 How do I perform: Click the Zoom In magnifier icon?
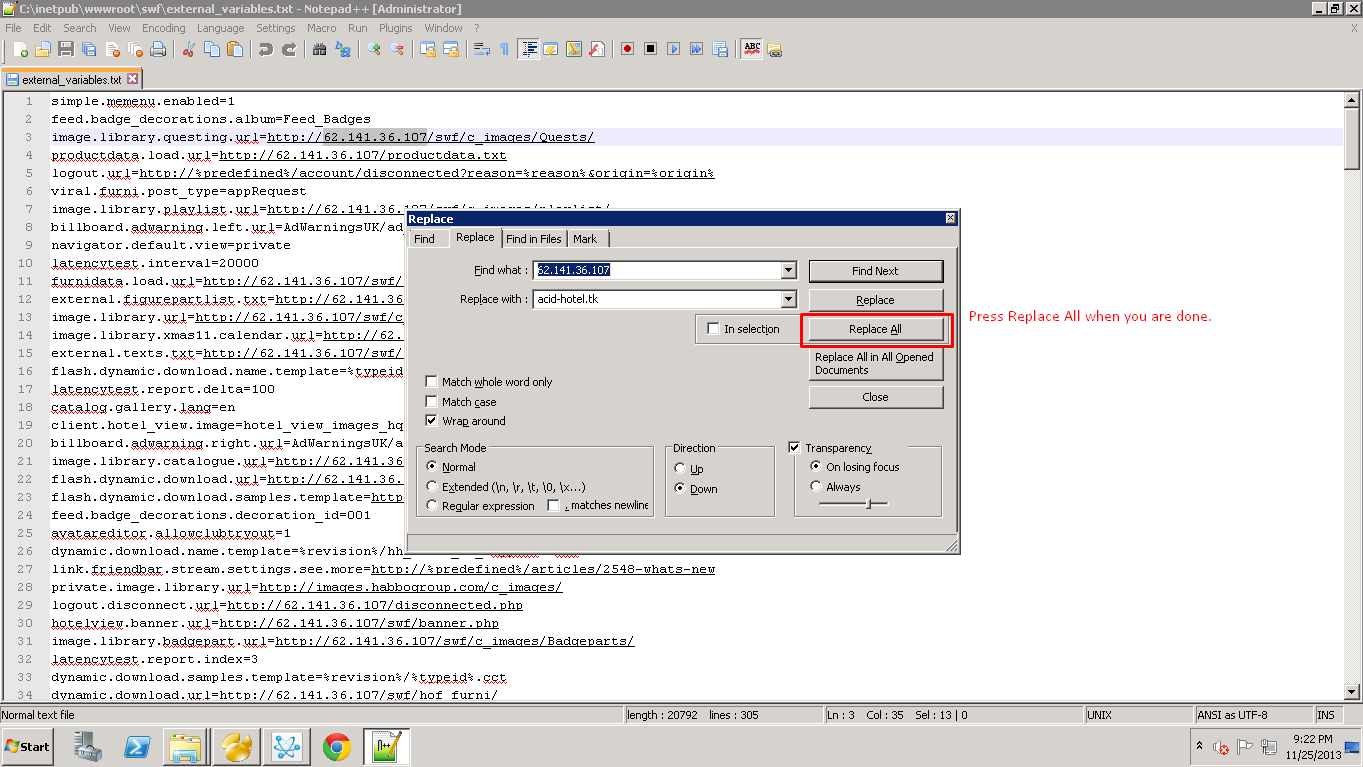tap(373, 49)
